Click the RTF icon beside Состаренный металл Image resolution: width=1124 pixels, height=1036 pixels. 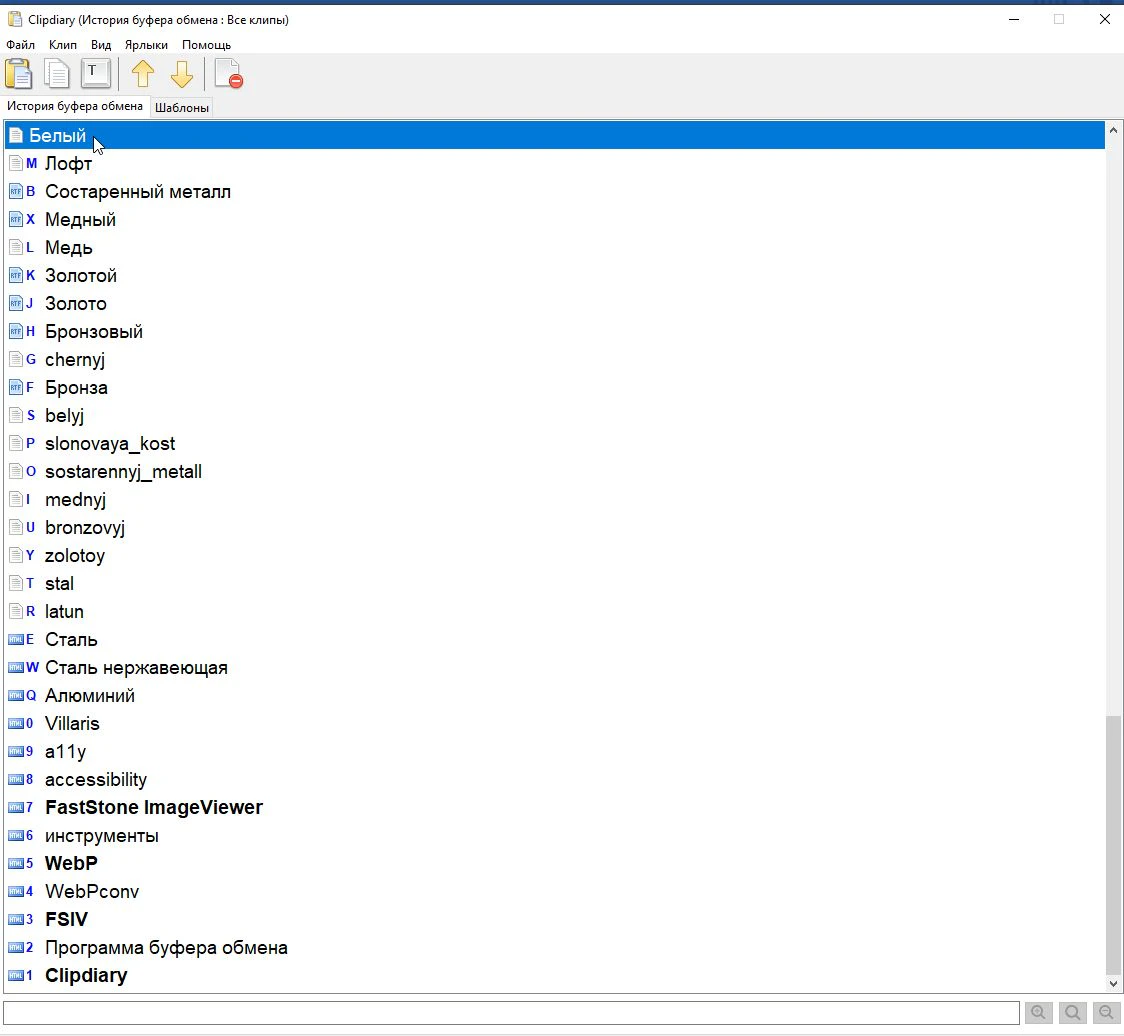point(16,191)
